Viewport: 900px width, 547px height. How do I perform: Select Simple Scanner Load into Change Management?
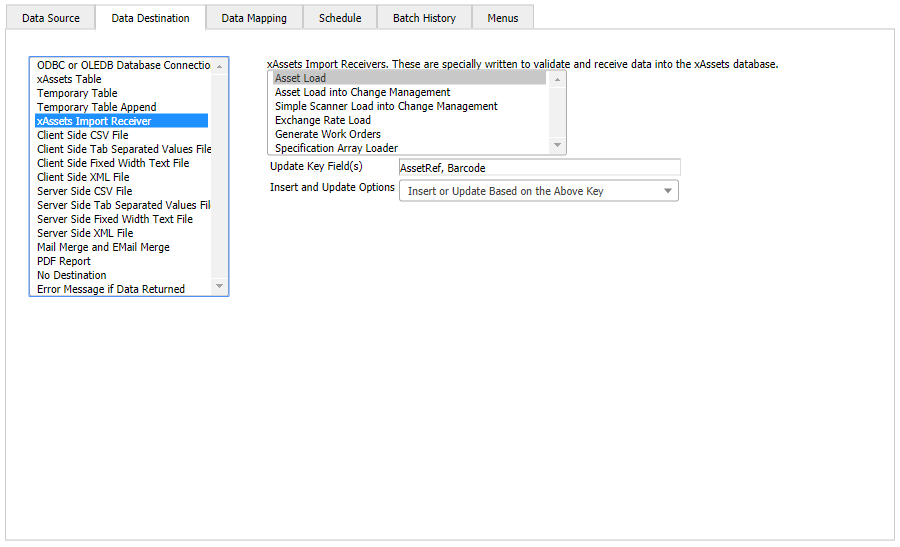(409, 106)
